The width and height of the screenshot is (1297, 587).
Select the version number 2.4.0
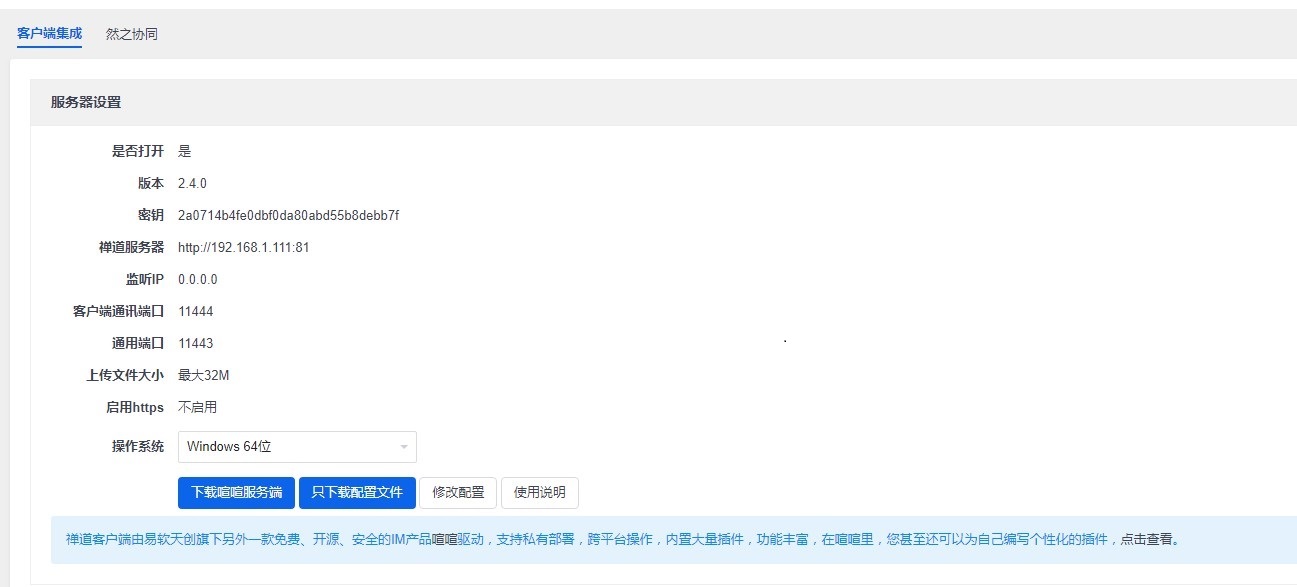click(x=191, y=183)
